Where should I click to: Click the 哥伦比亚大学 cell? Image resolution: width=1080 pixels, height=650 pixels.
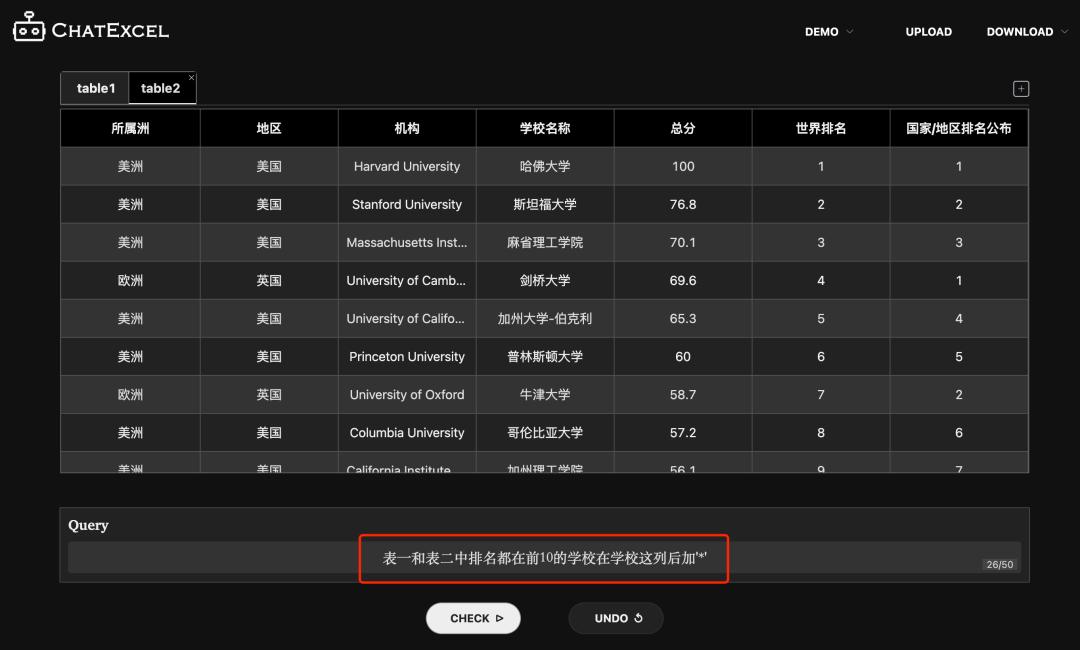coord(545,432)
